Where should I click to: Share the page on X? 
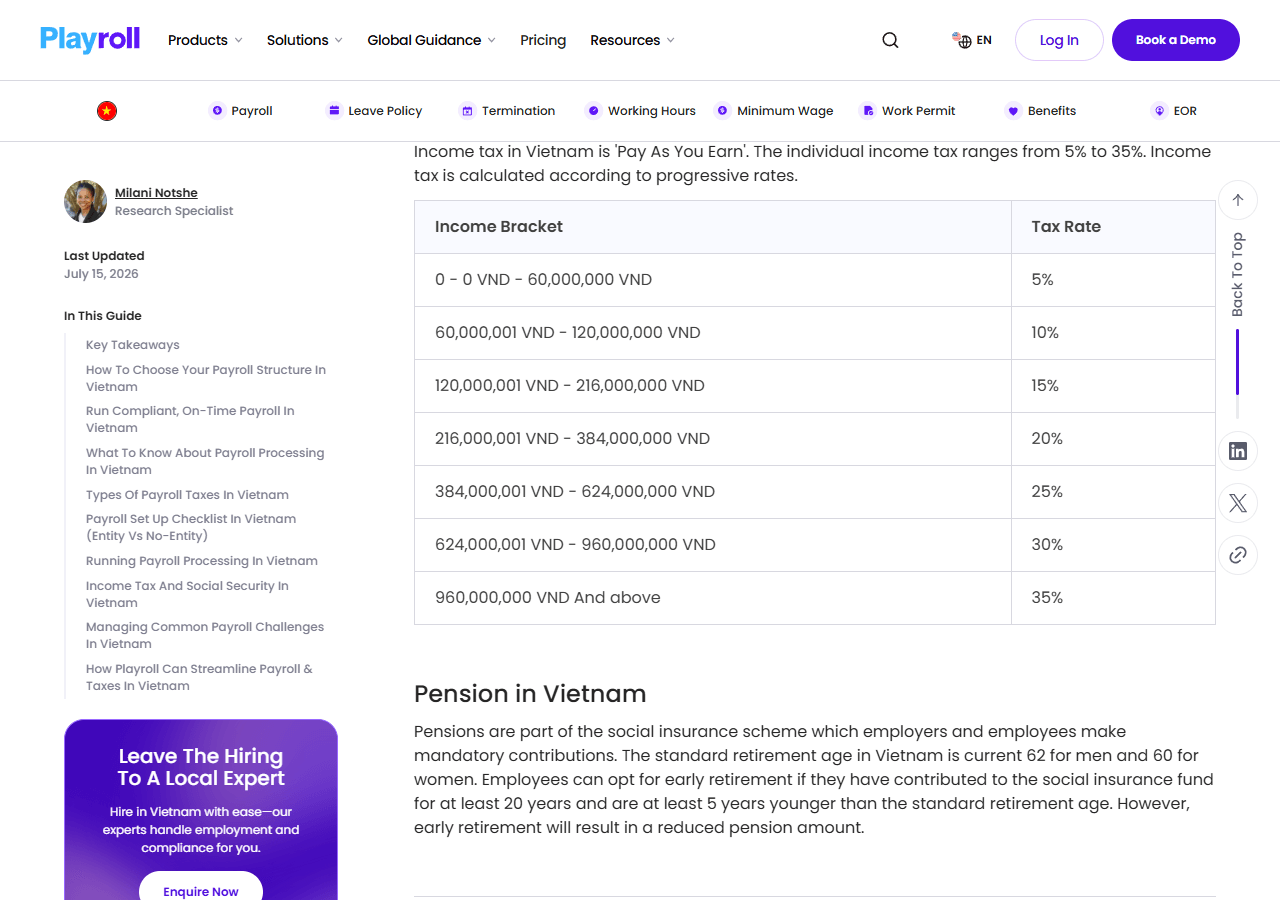pos(1238,503)
